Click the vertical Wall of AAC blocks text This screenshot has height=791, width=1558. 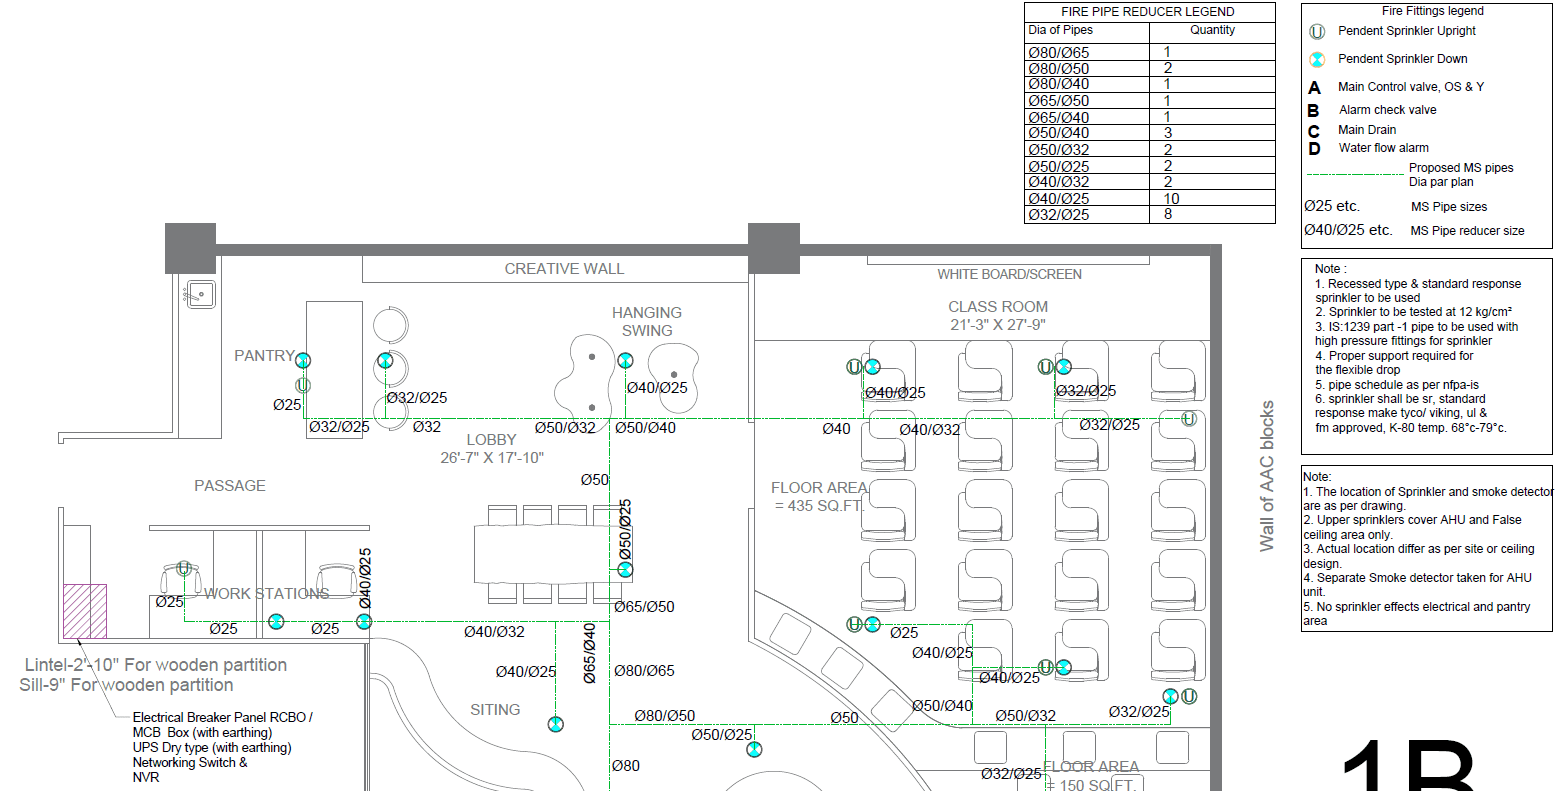point(1267,476)
